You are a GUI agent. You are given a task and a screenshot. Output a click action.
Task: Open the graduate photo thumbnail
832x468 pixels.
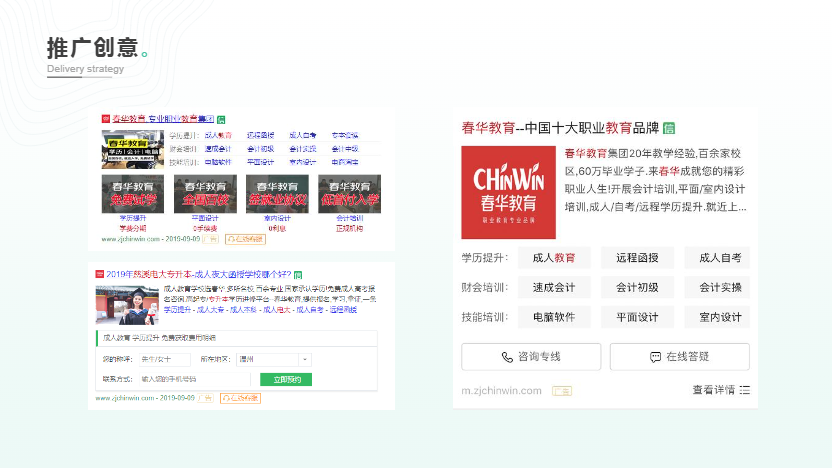tap(127, 305)
